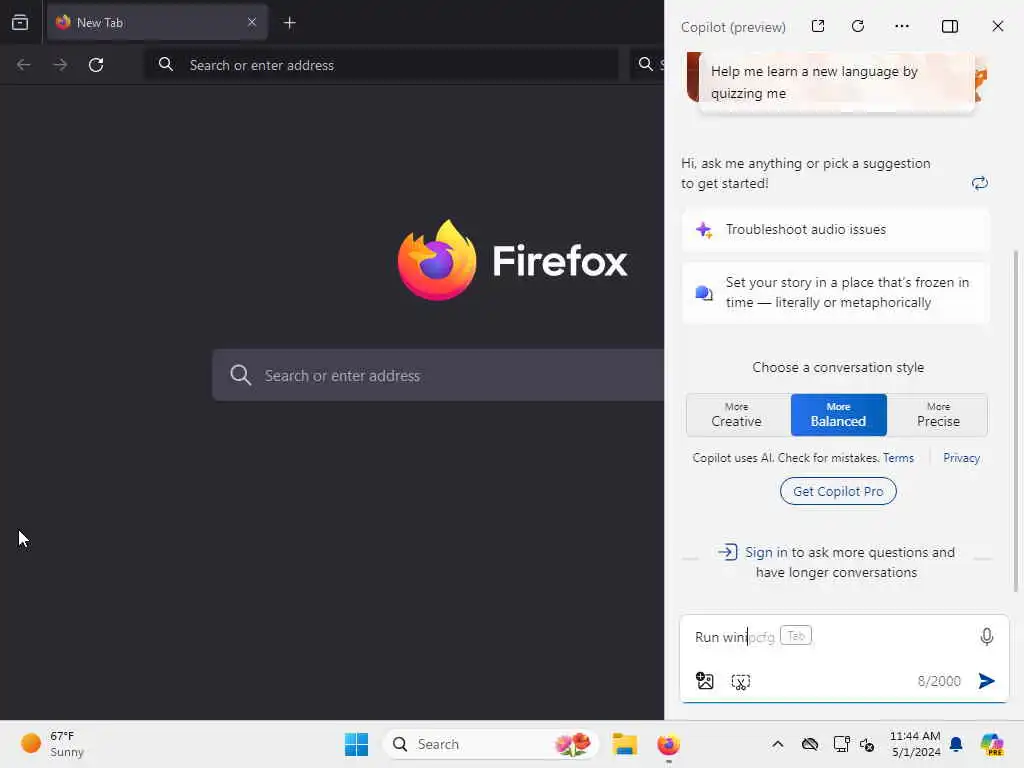Open the weather widget showing 67°F

coord(52,744)
